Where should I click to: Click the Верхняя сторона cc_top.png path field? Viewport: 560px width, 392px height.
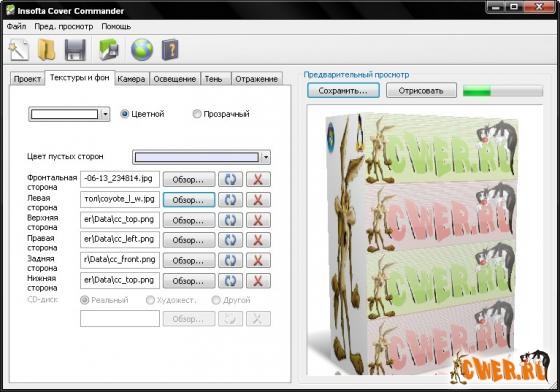click(120, 220)
